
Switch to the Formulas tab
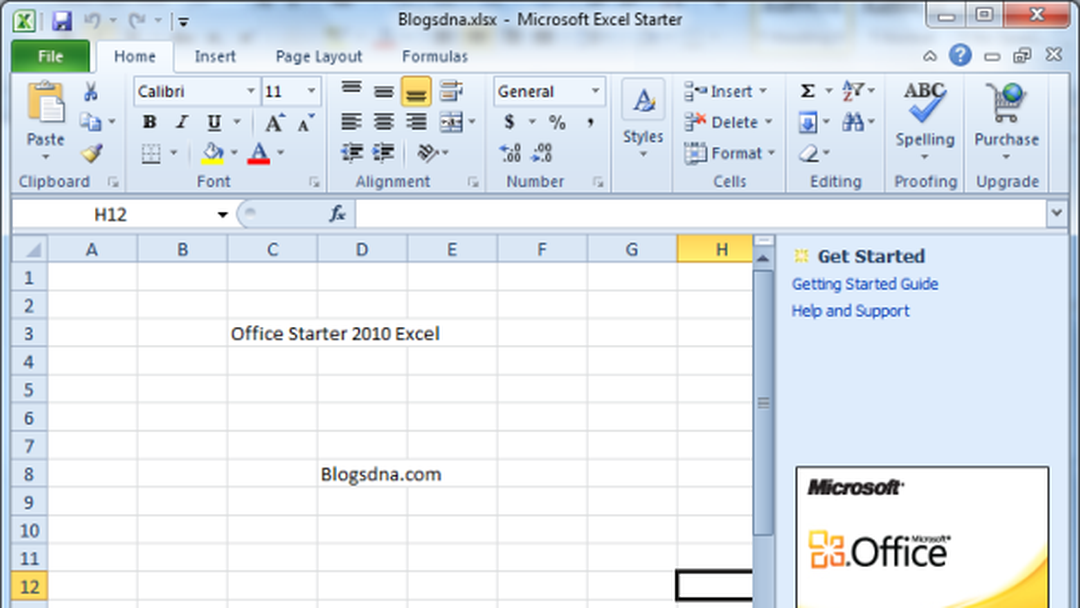pyautogui.click(x=435, y=56)
